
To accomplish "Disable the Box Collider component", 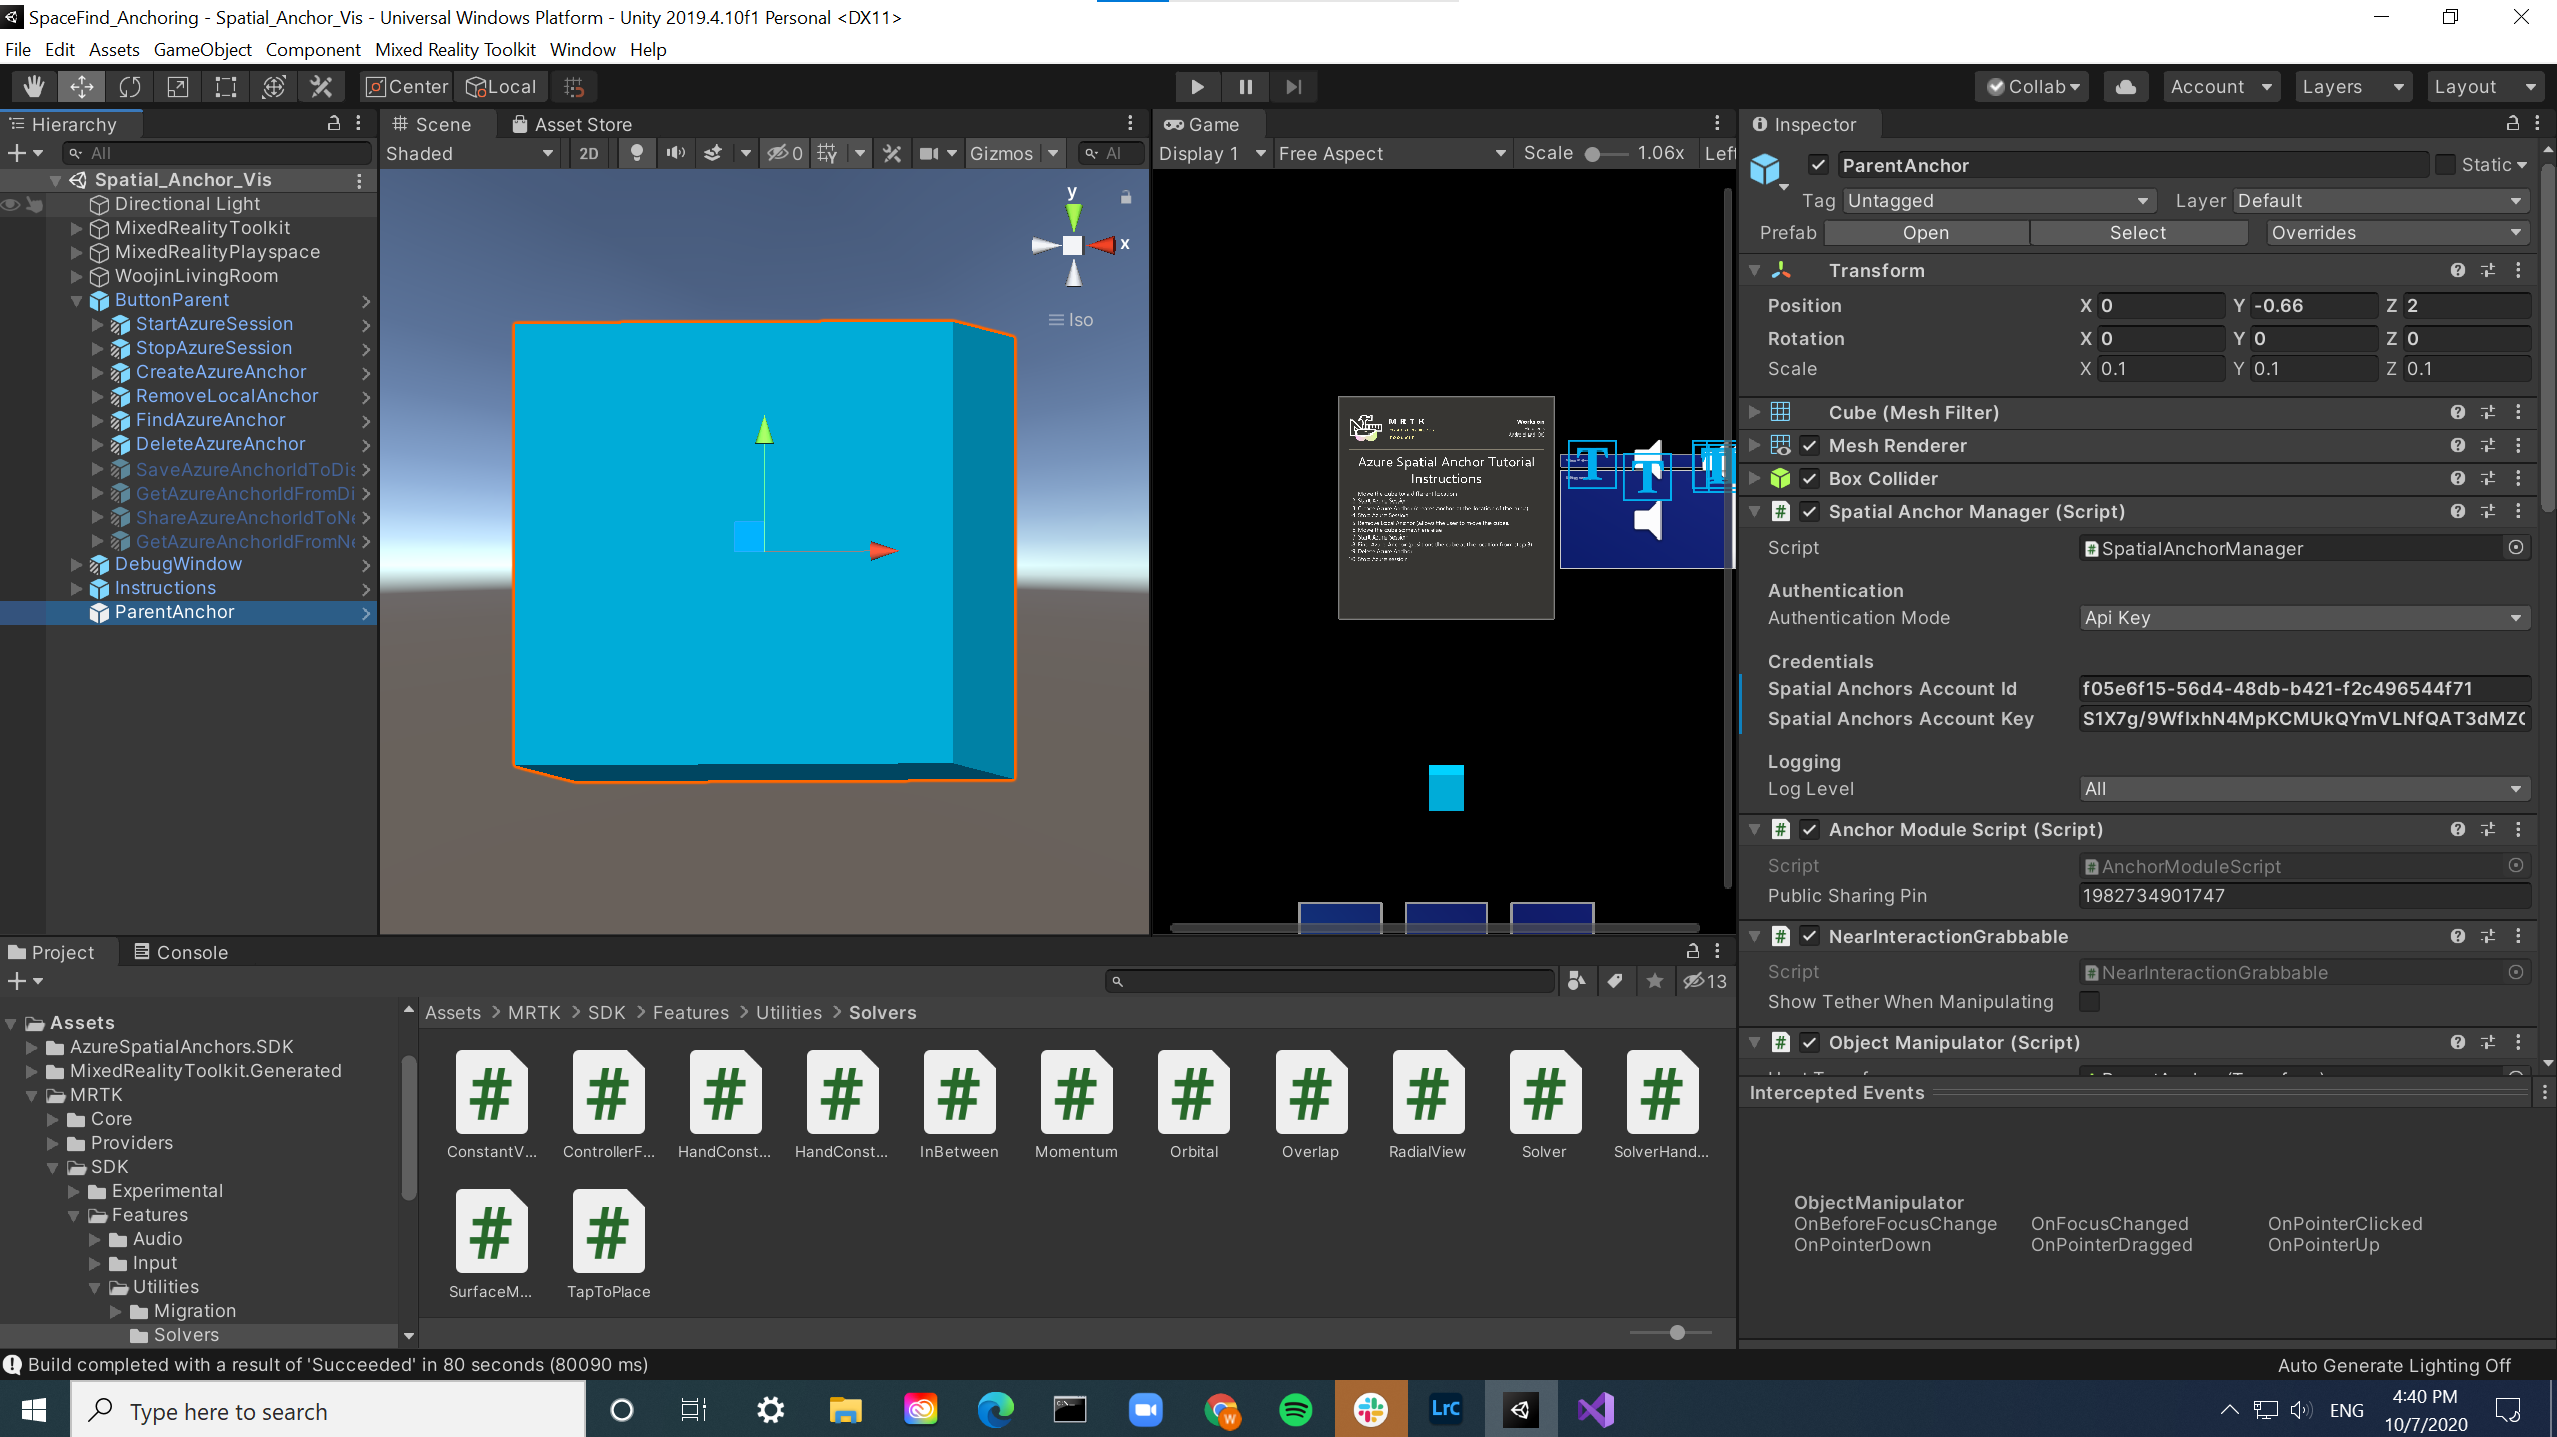I will pos(1810,478).
